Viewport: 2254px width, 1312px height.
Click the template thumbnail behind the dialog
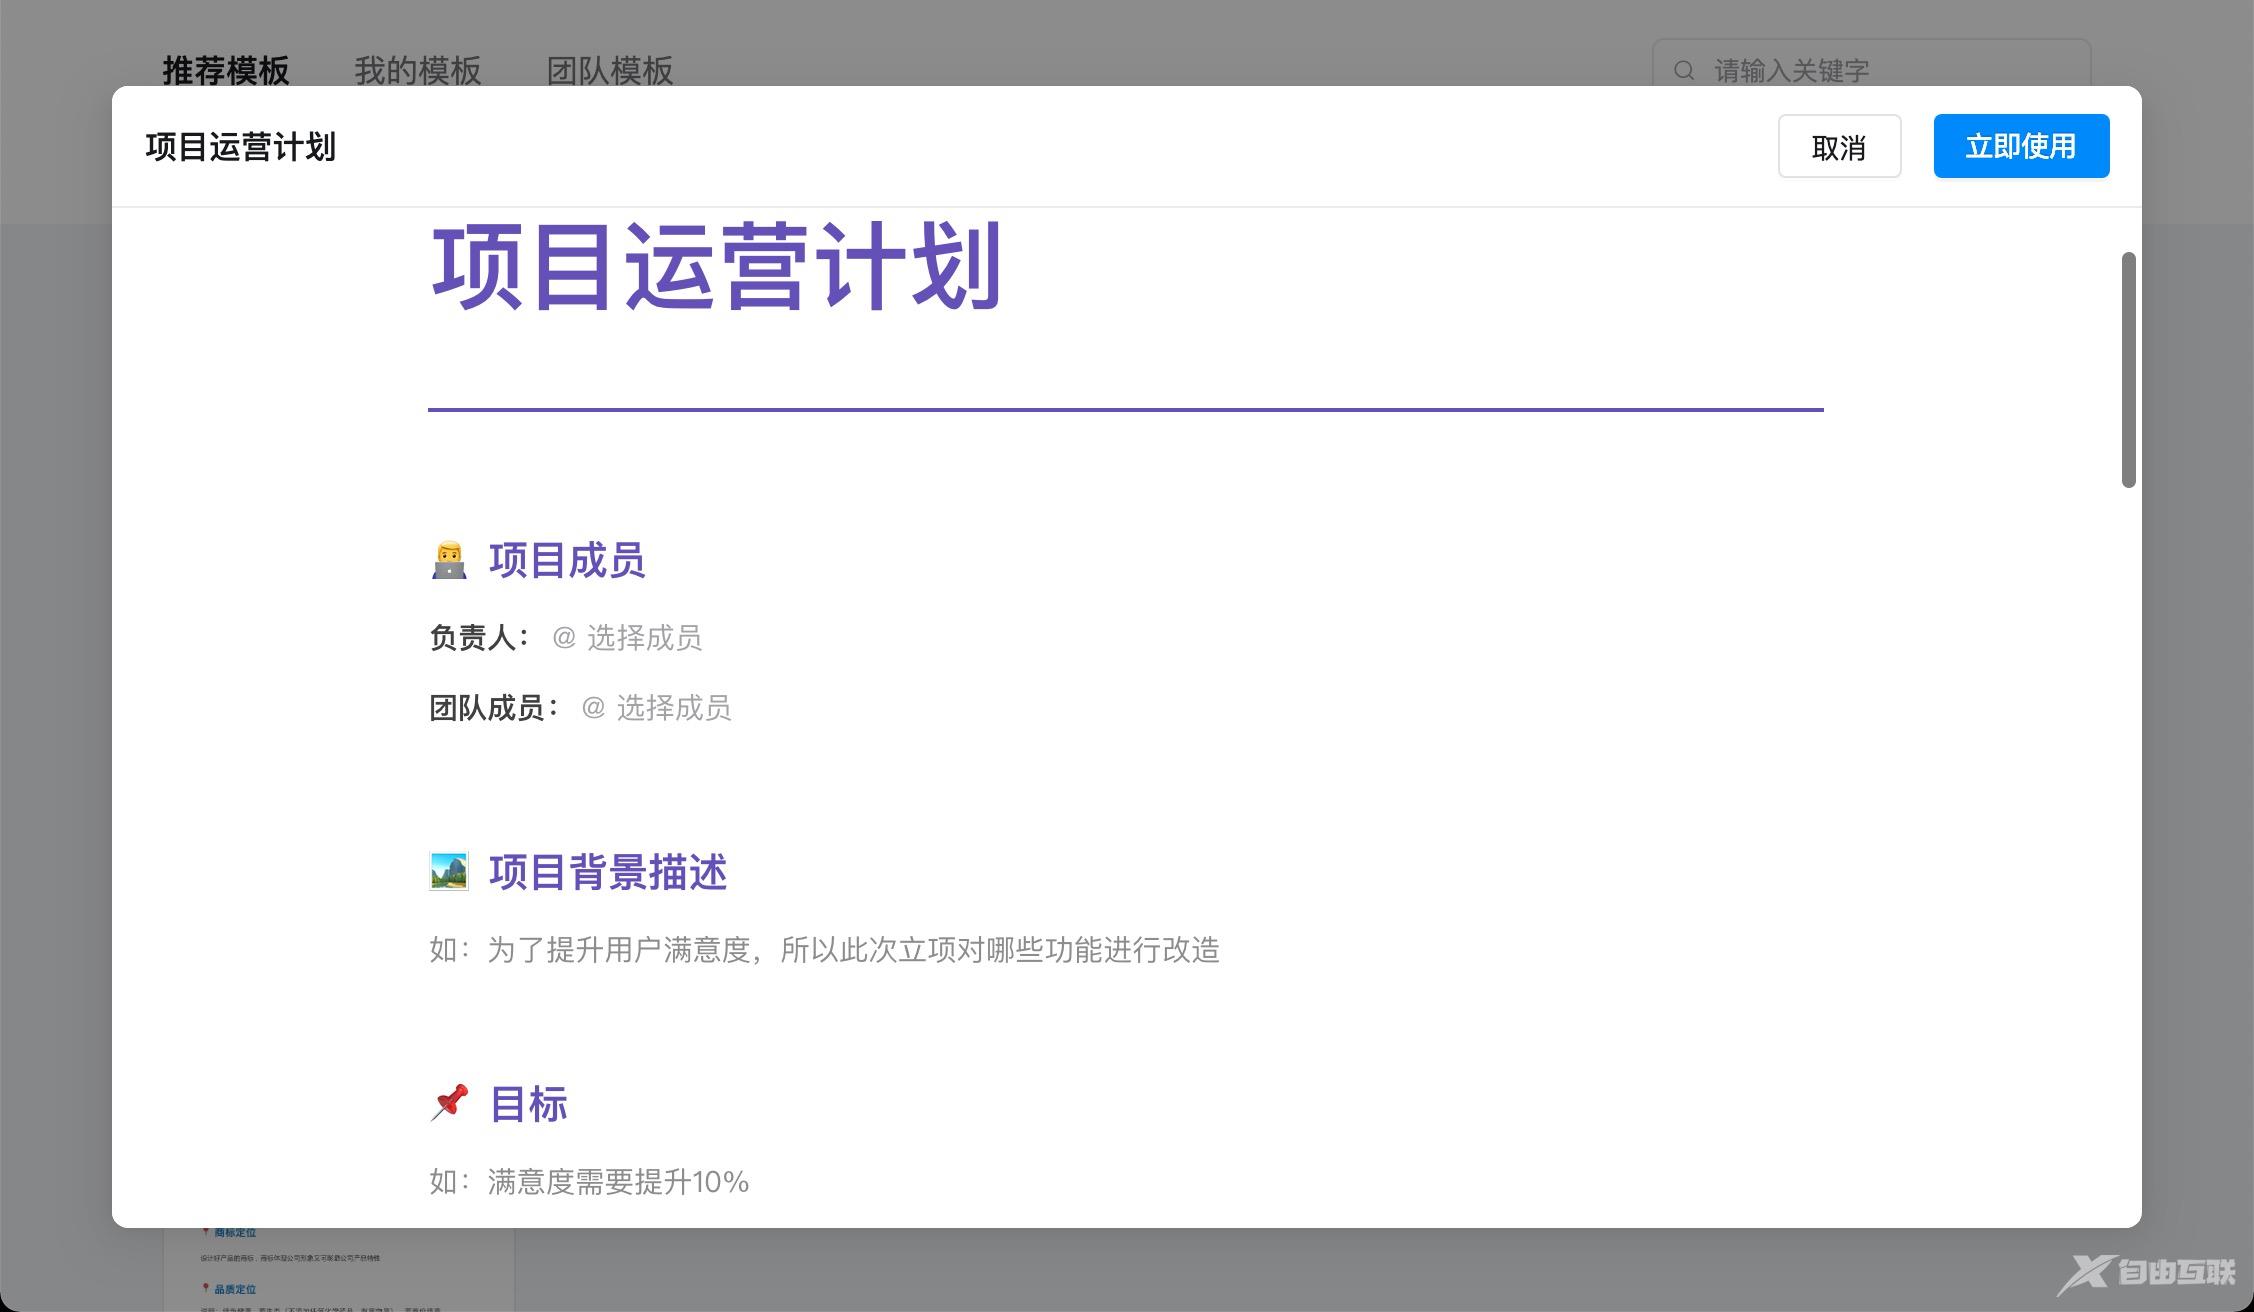click(339, 1268)
